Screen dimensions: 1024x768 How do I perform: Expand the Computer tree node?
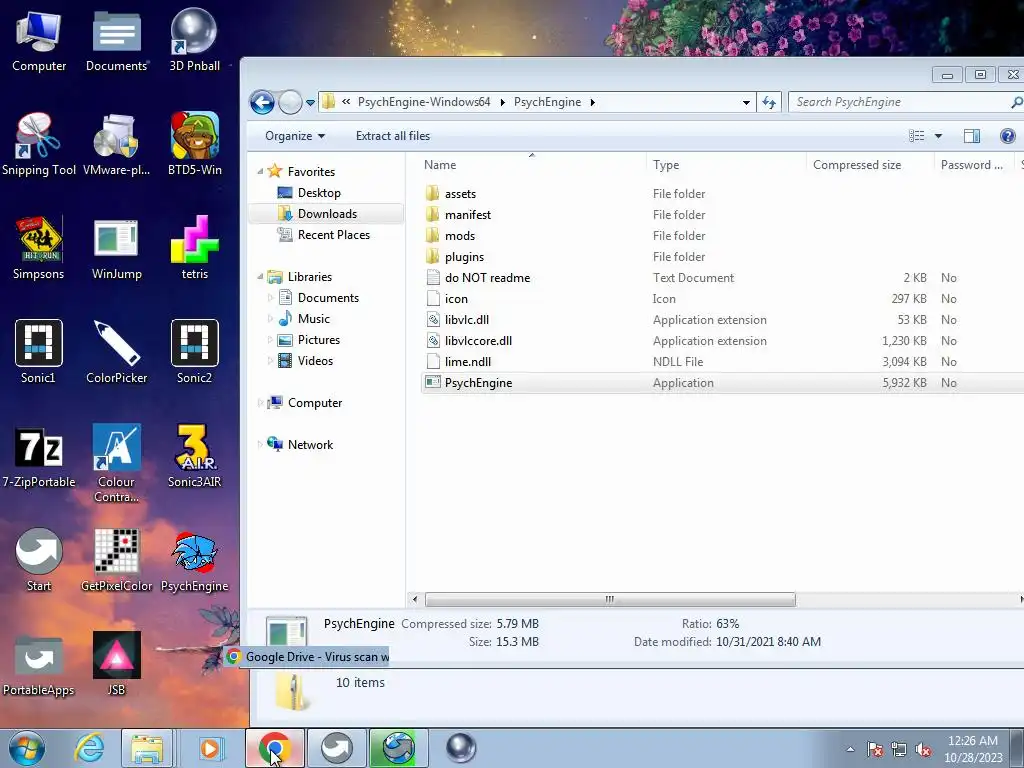[x=261, y=403]
